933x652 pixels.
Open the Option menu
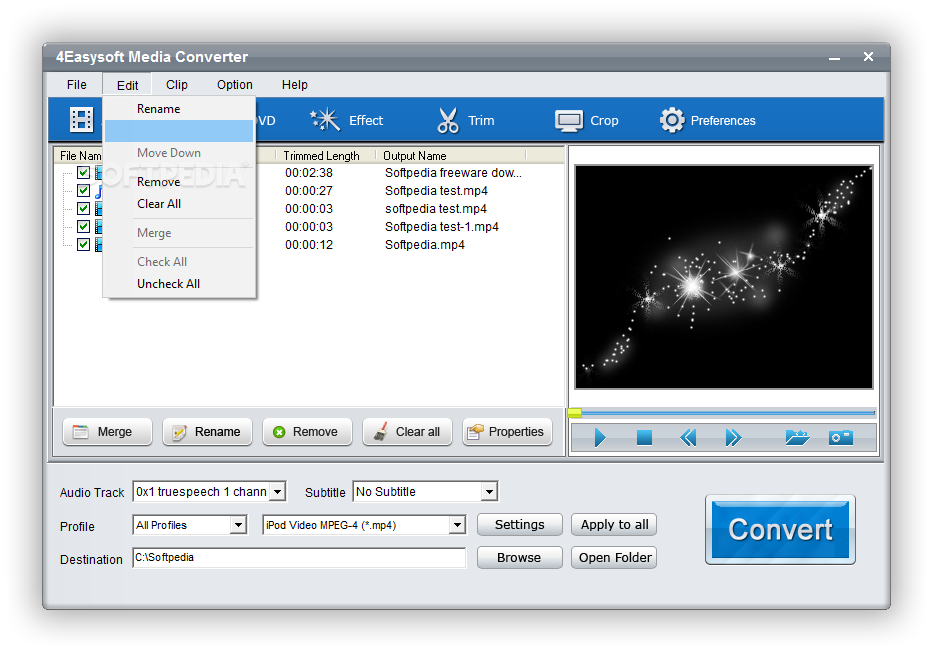coord(234,84)
